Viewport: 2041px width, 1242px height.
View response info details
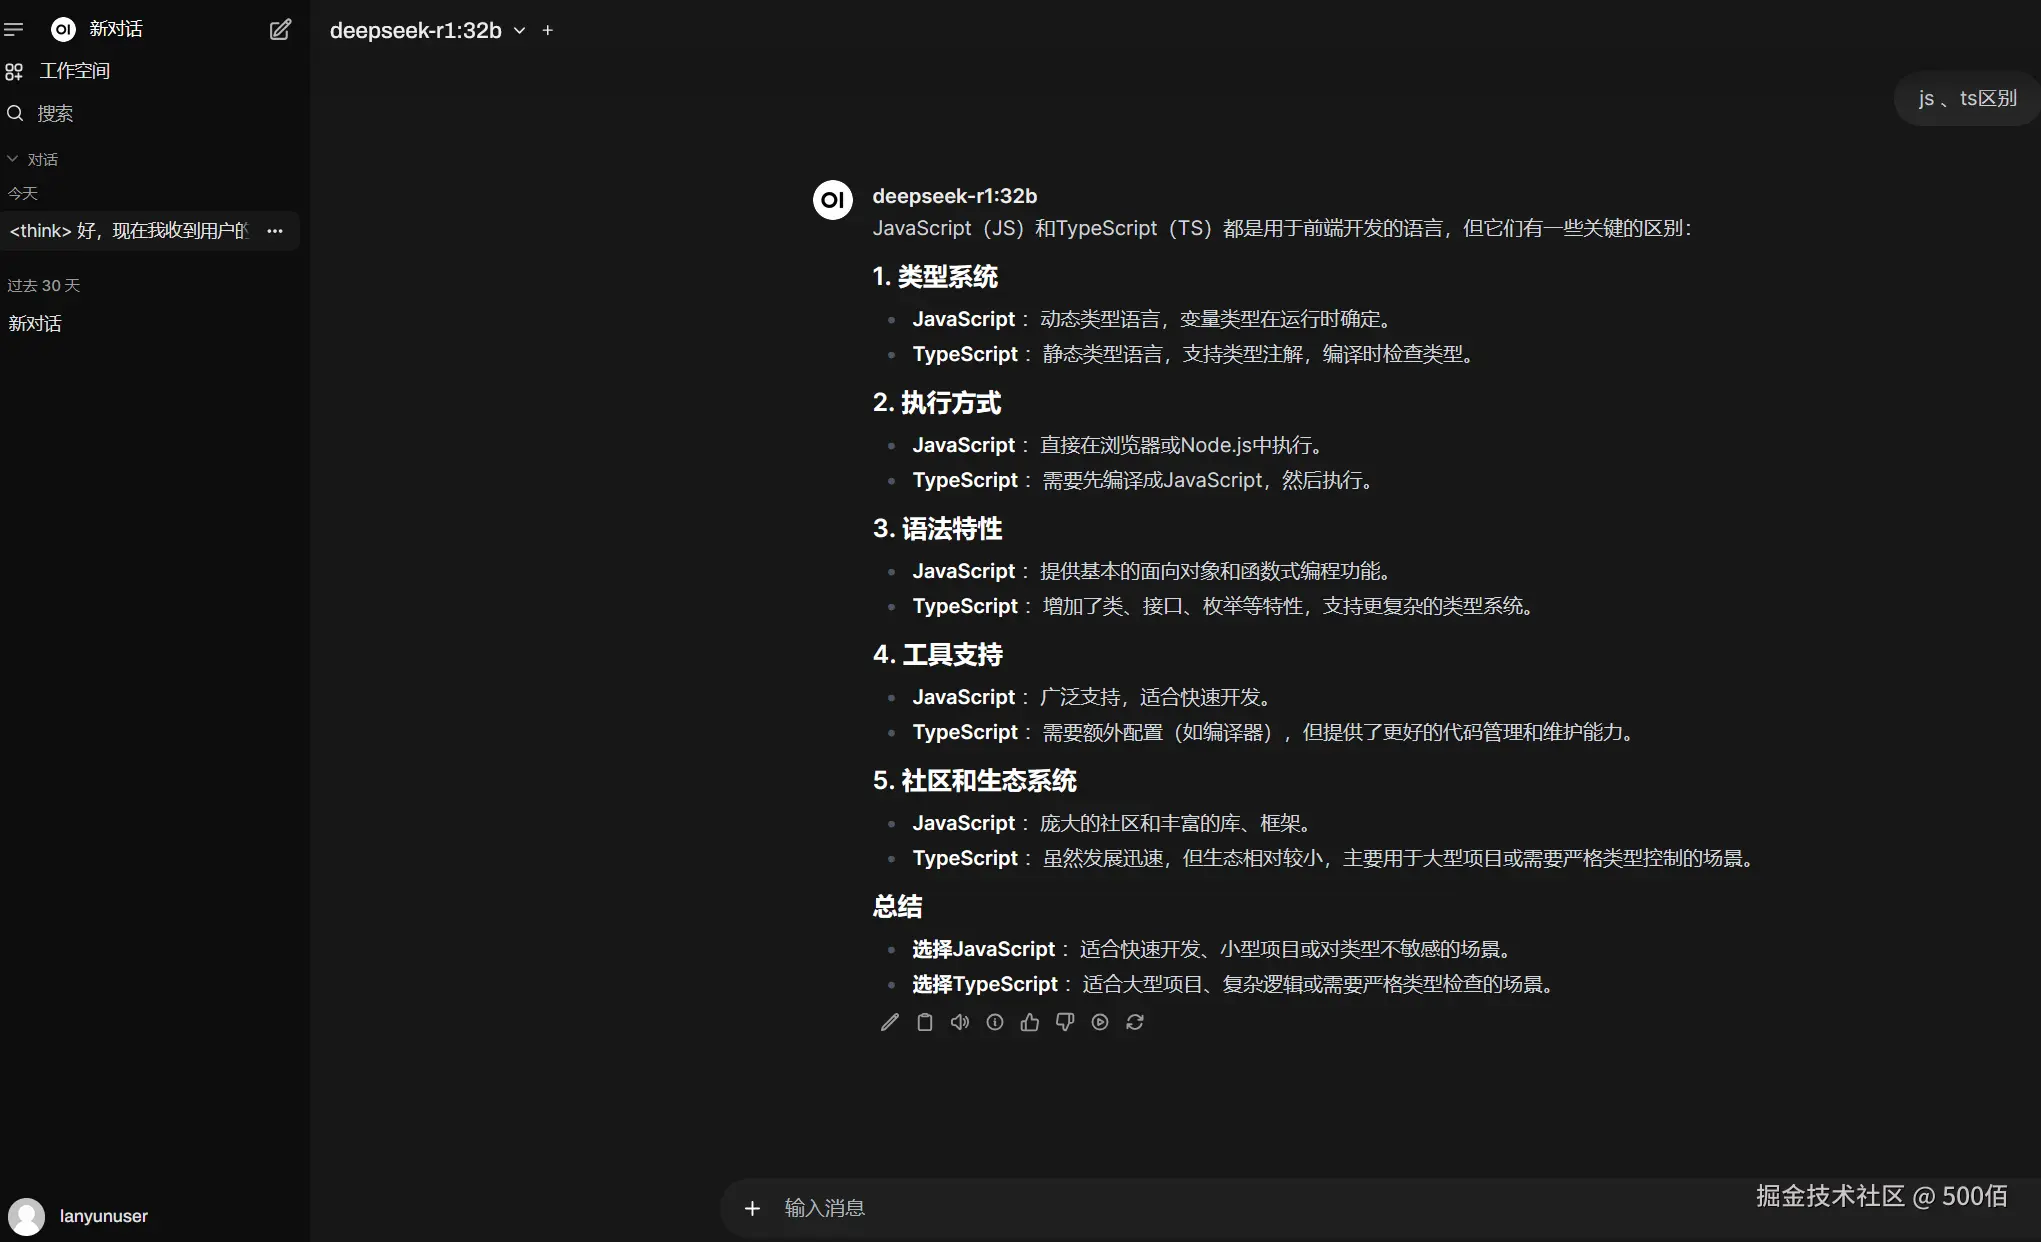click(x=994, y=1022)
